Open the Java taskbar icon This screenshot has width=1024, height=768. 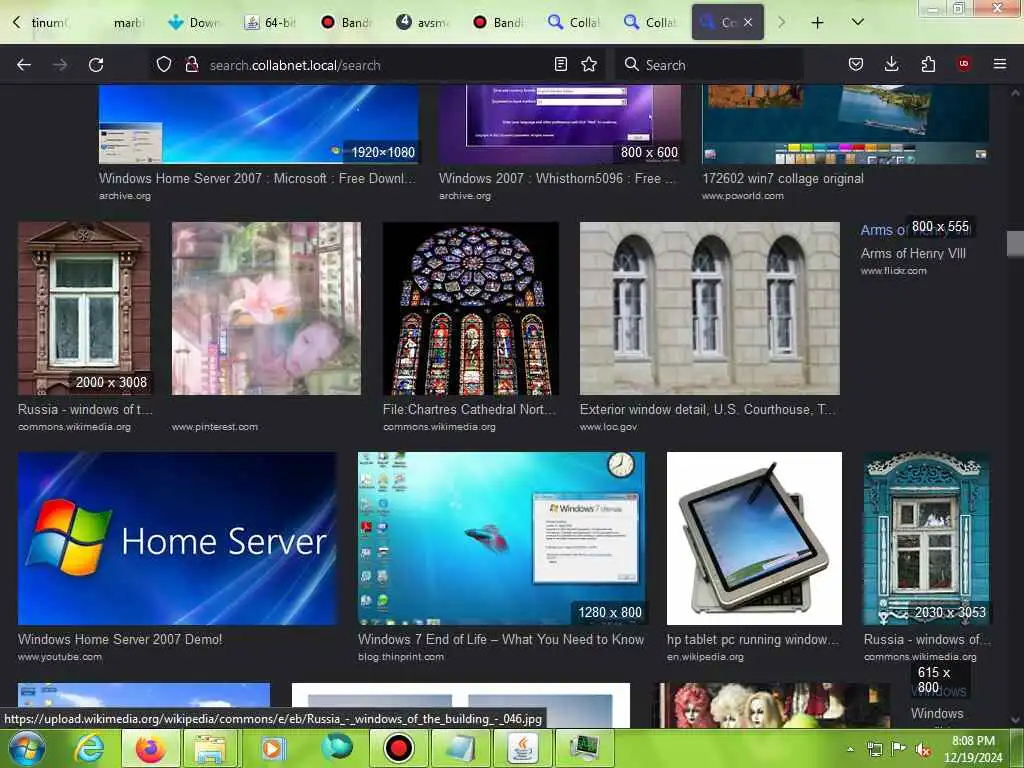pyautogui.click(x=522, y=748)
